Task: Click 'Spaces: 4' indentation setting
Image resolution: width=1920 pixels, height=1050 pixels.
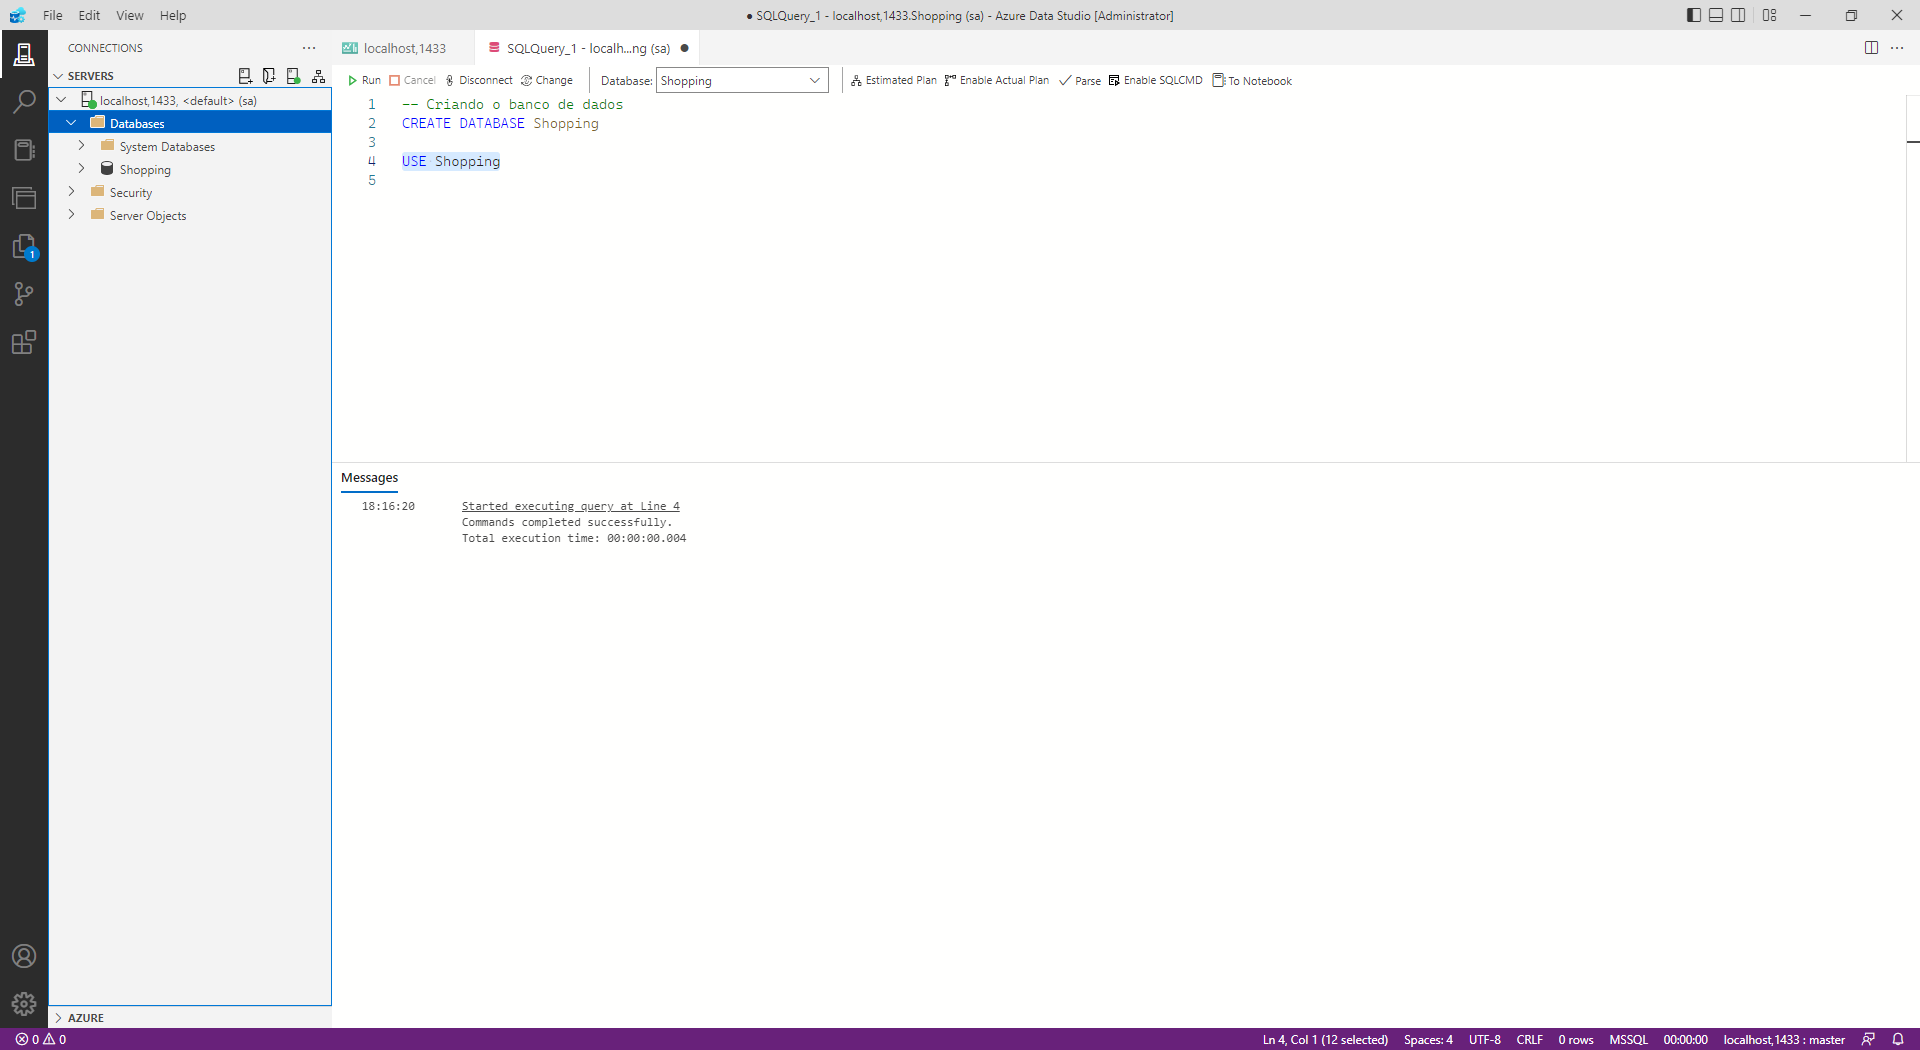Action: (x=1428, y=1040)
